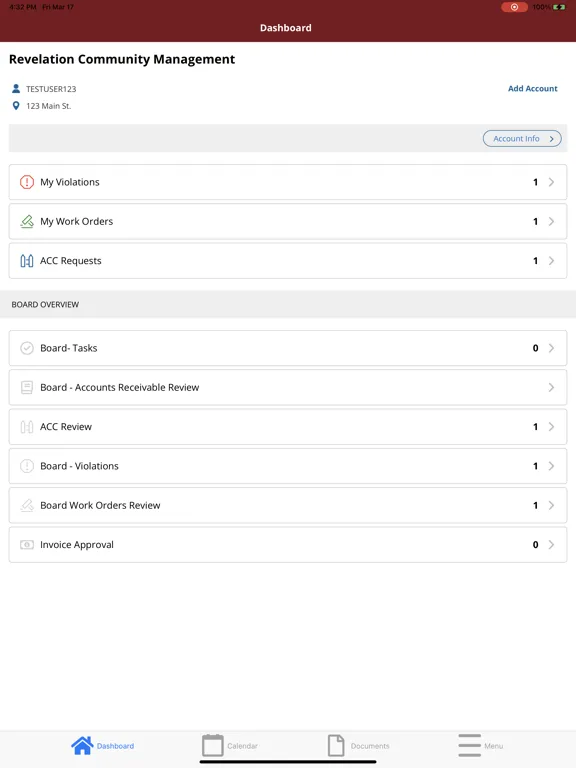
Task: Expand the Invoice Approval row chevron
Action: (551, 545)
